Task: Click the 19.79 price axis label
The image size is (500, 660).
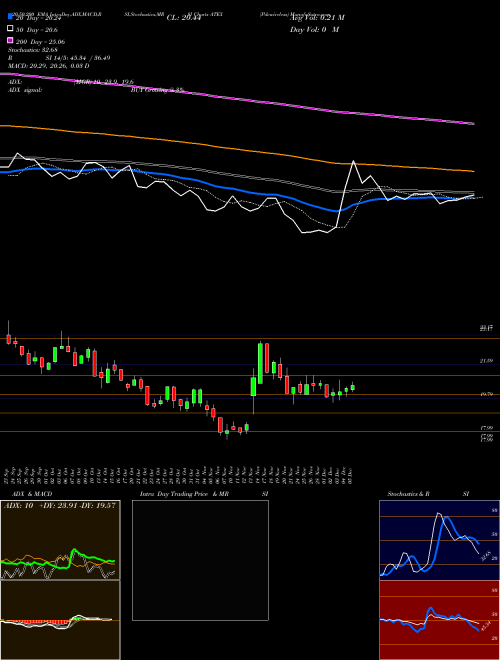Action: click(x=486, y=394)
